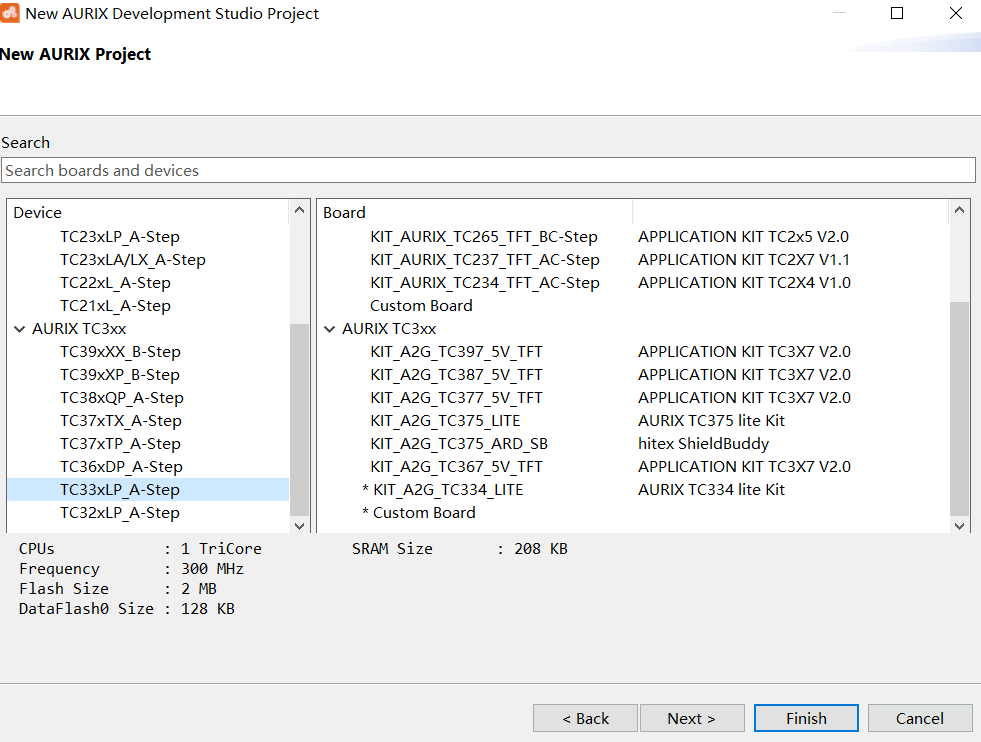Choose board KIT_AURIX_TC237_TFT_AC-Step
The width and height of the screenshot is (981, 742).
click(x=485, y=260)
